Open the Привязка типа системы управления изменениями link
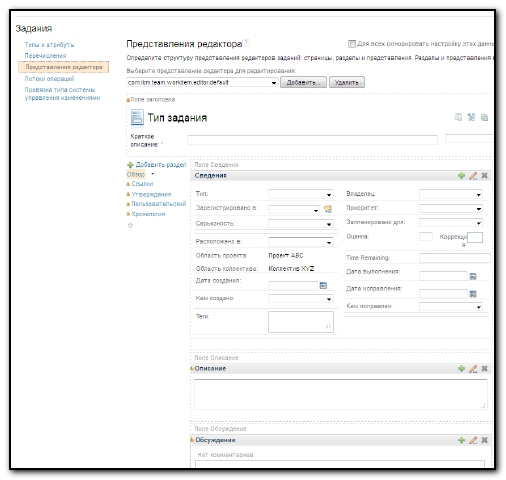Image resolution: width=506 pixels, height=480 pixels. click(x=62, y=94)
